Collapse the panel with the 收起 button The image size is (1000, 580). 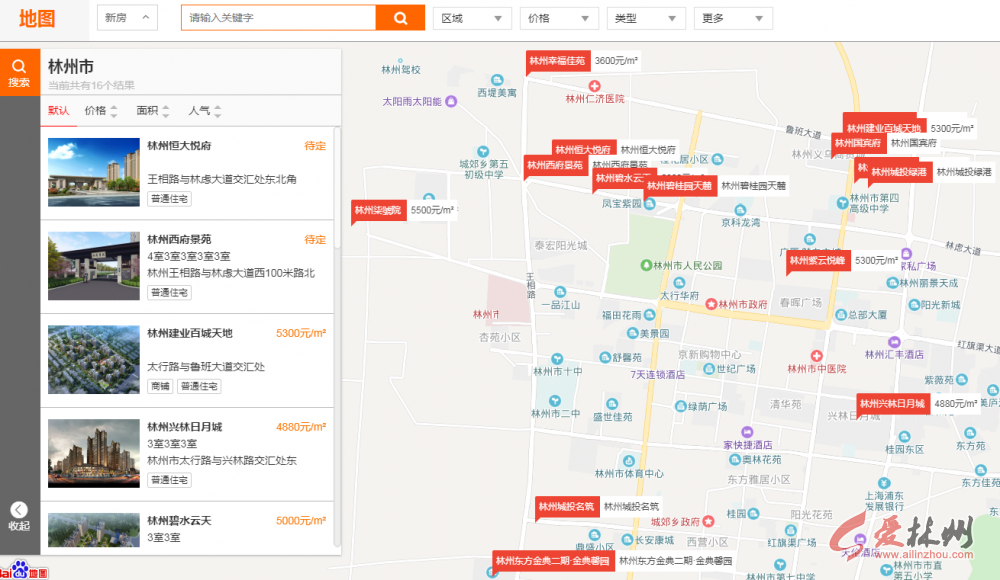[x=19, y=516]
